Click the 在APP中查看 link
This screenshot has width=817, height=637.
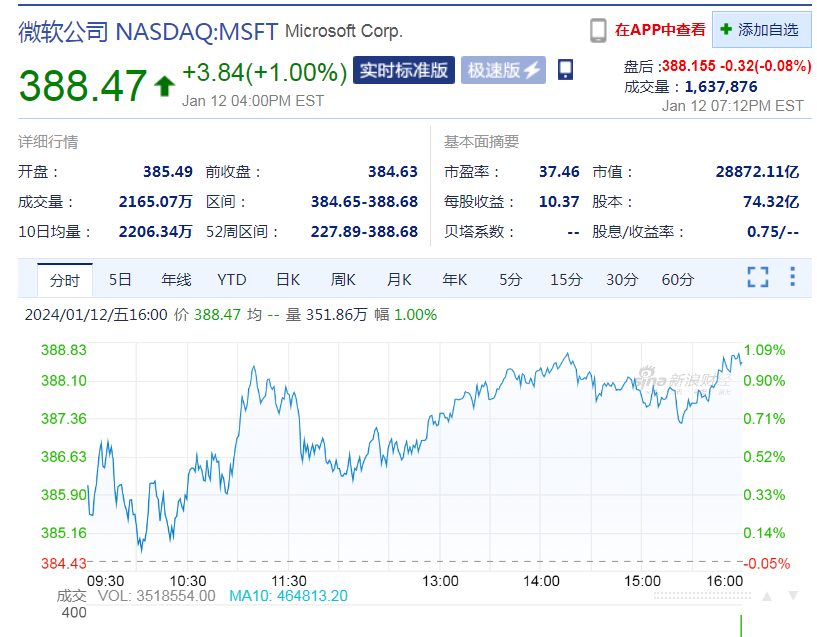(x=660, y=30)
